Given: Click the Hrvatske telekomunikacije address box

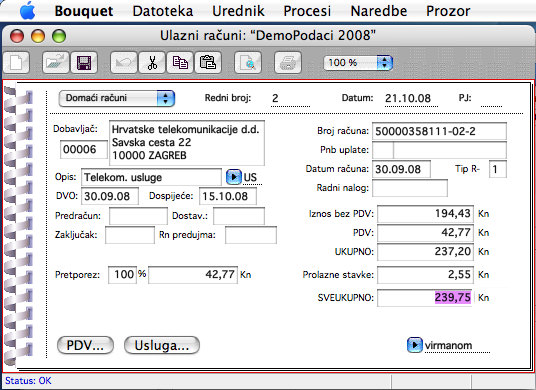Looking at the screenshot, I should tap(187, 143).
